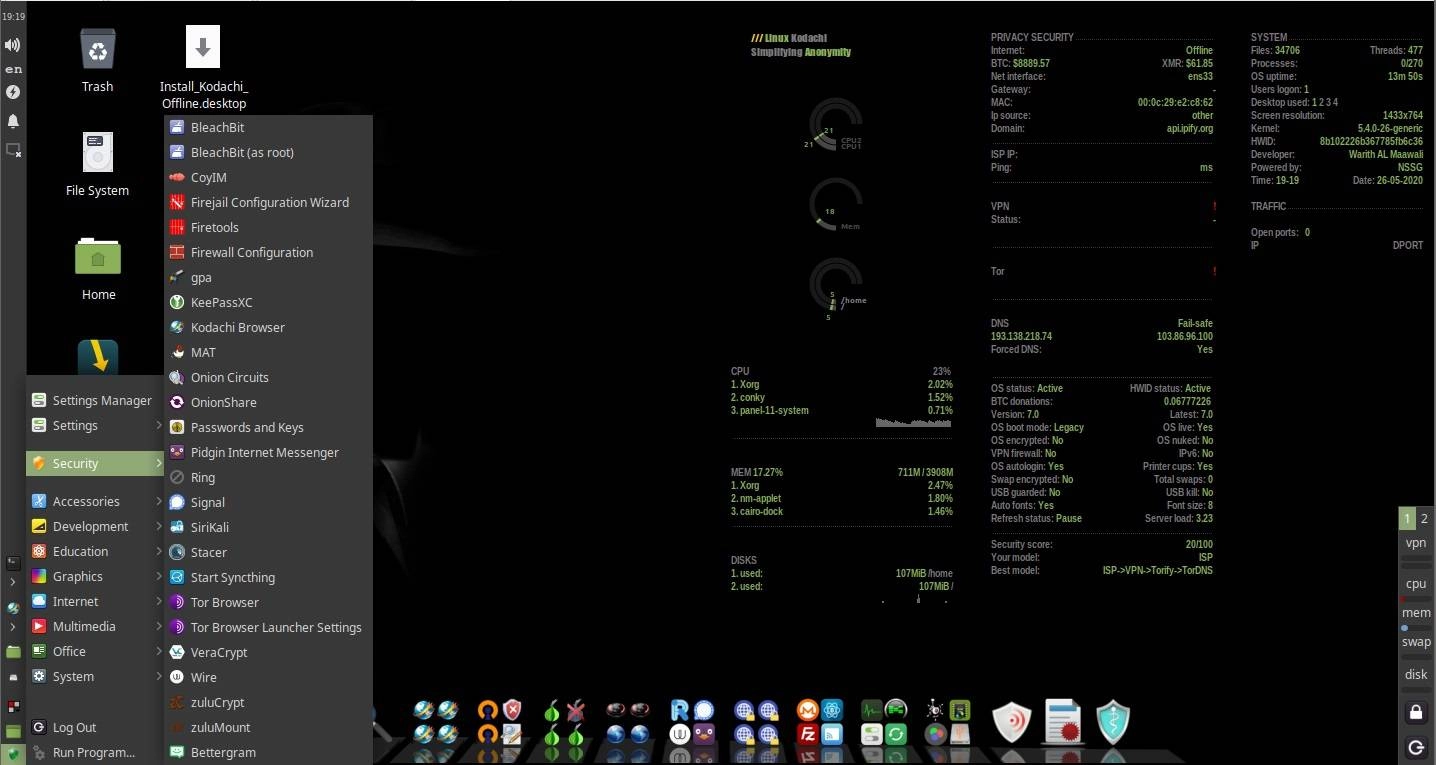Click the VeraCrypt icon
Image resolution: width=1436 pixels, height=765 pixels.
click(x=177, y=653)
